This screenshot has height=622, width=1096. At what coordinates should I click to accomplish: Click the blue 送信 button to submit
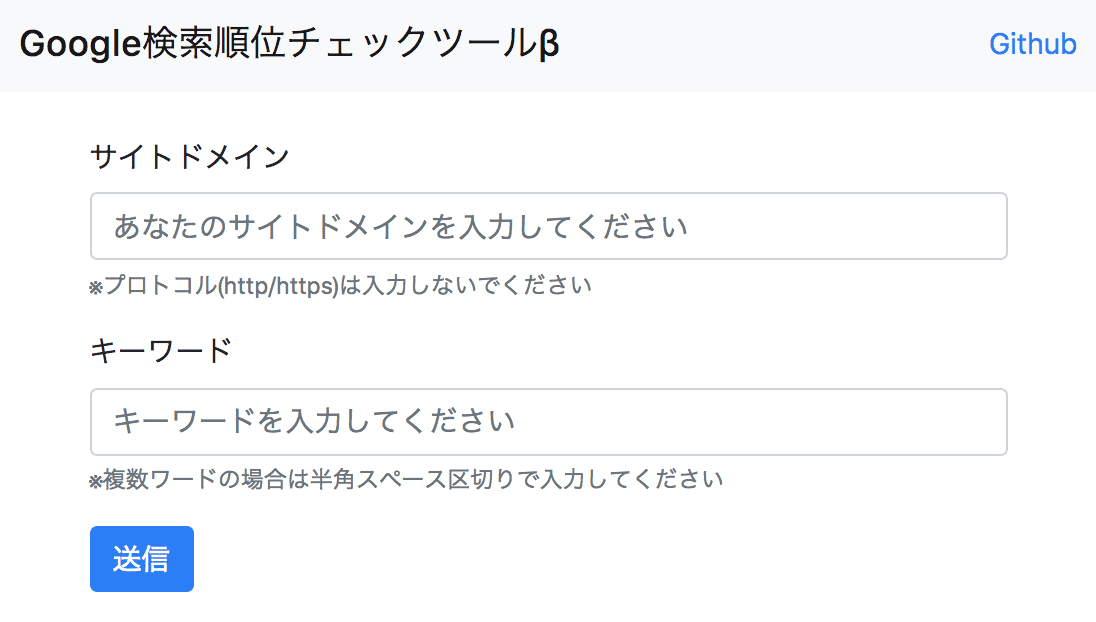[141, 558]
